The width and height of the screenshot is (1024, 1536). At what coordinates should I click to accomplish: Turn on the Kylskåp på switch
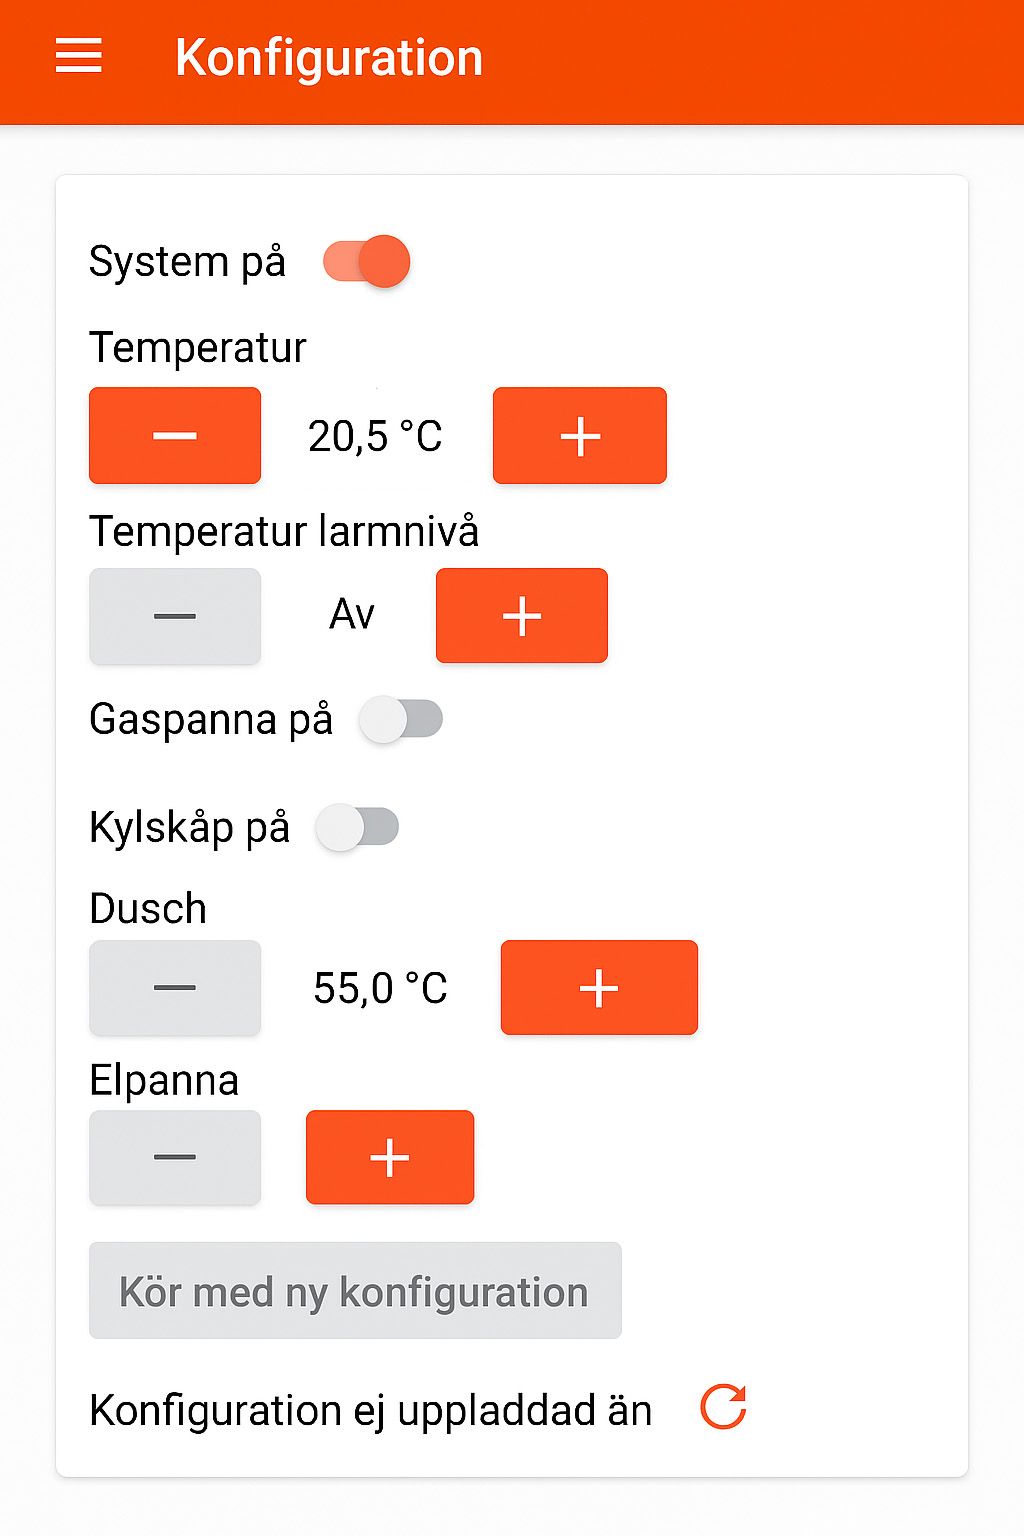[357, 828]
